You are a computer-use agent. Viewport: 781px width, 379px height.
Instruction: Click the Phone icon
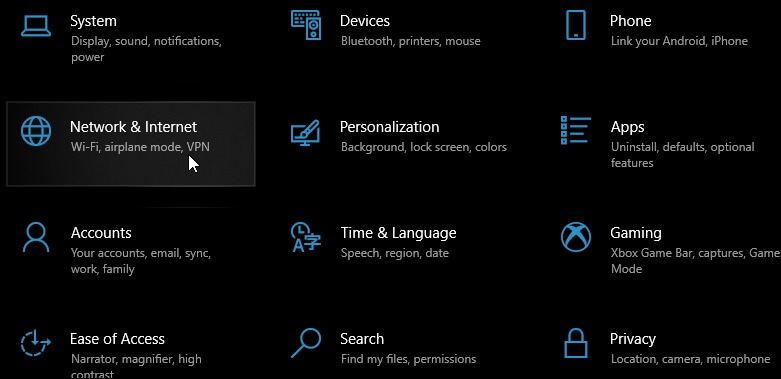click(x=576, y=25)
